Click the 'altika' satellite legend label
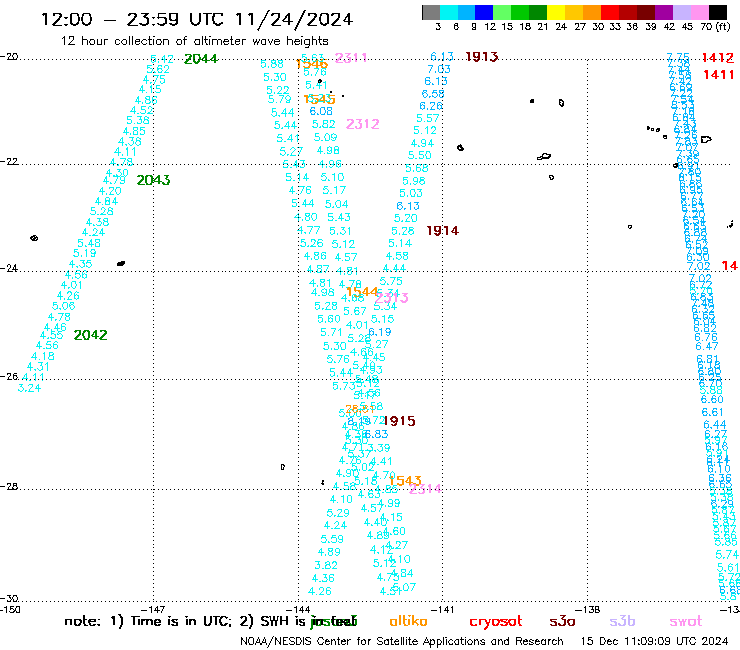The height and width of the screenshot is (650, 740). (x=408, y=621)
